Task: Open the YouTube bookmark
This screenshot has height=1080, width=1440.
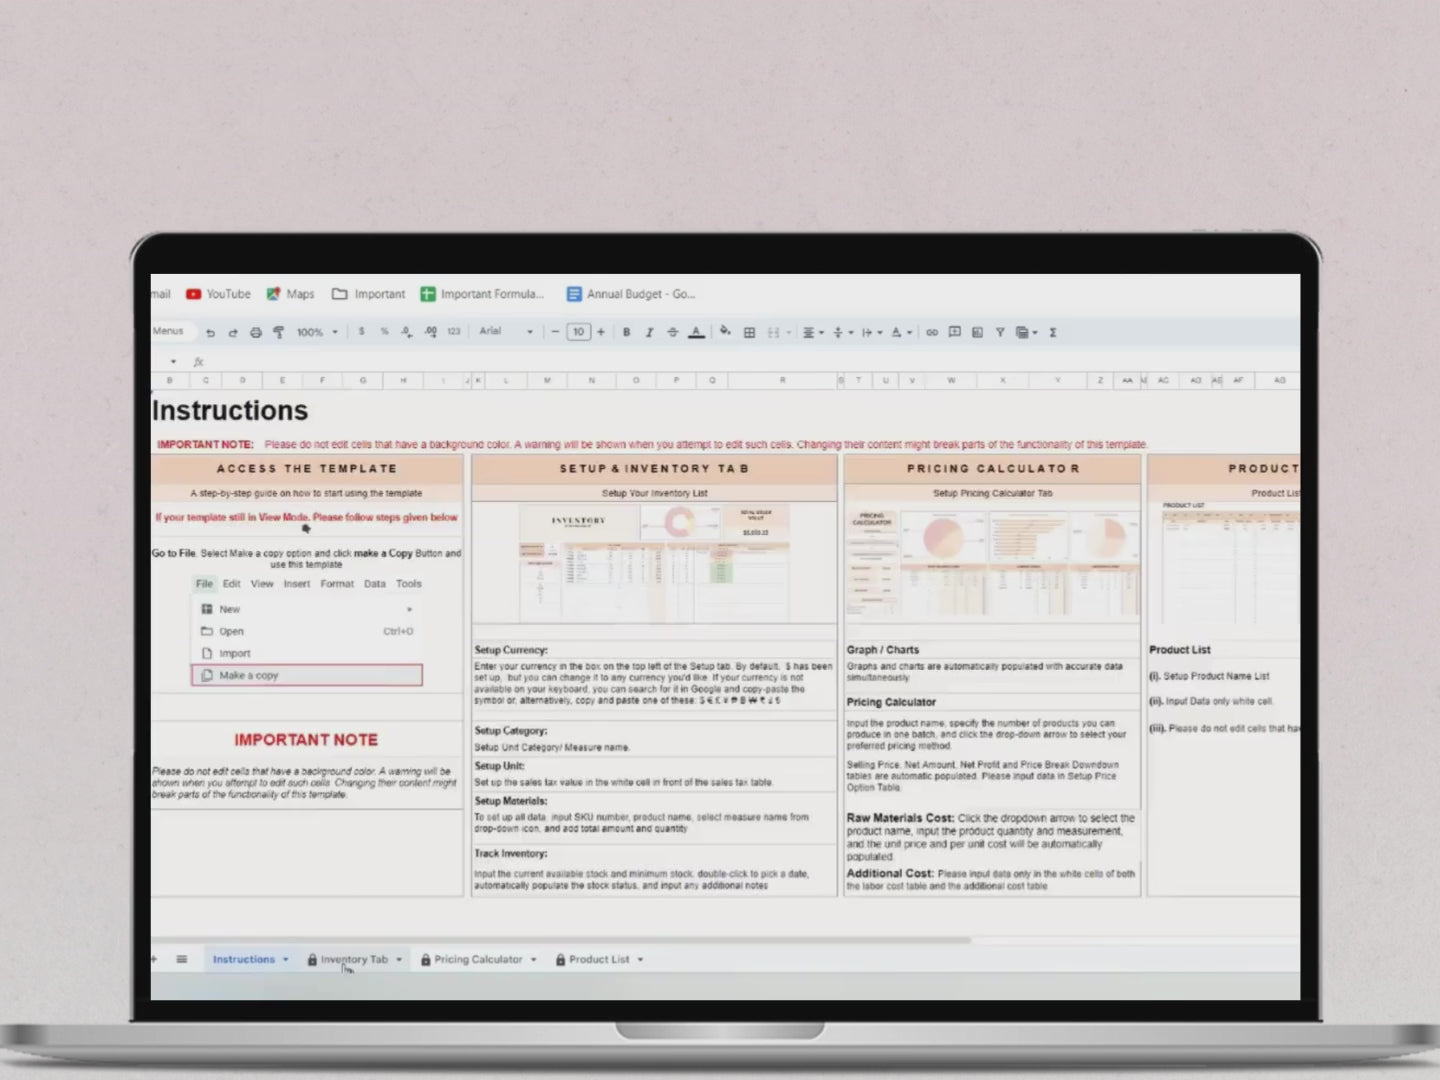Action: pyautogui.click(x=218, y=294)
